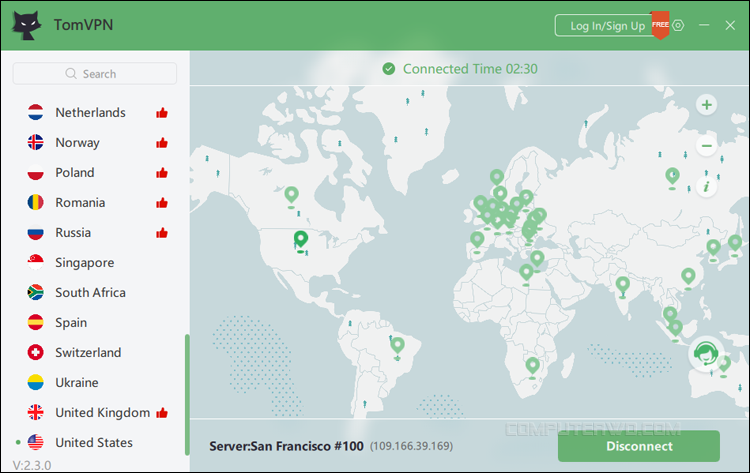The width and height of the screenshot is (750, 473).
Task: Zoom in the map with plus button
Action: pos(706,105)
